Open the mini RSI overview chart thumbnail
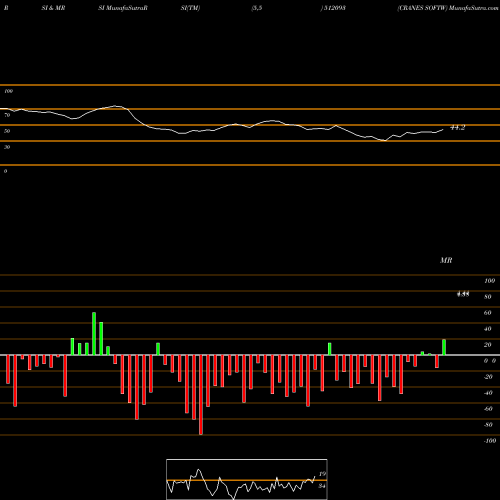Image resolution: width=500 pixels, height=500 pixels. click(247, 479)
